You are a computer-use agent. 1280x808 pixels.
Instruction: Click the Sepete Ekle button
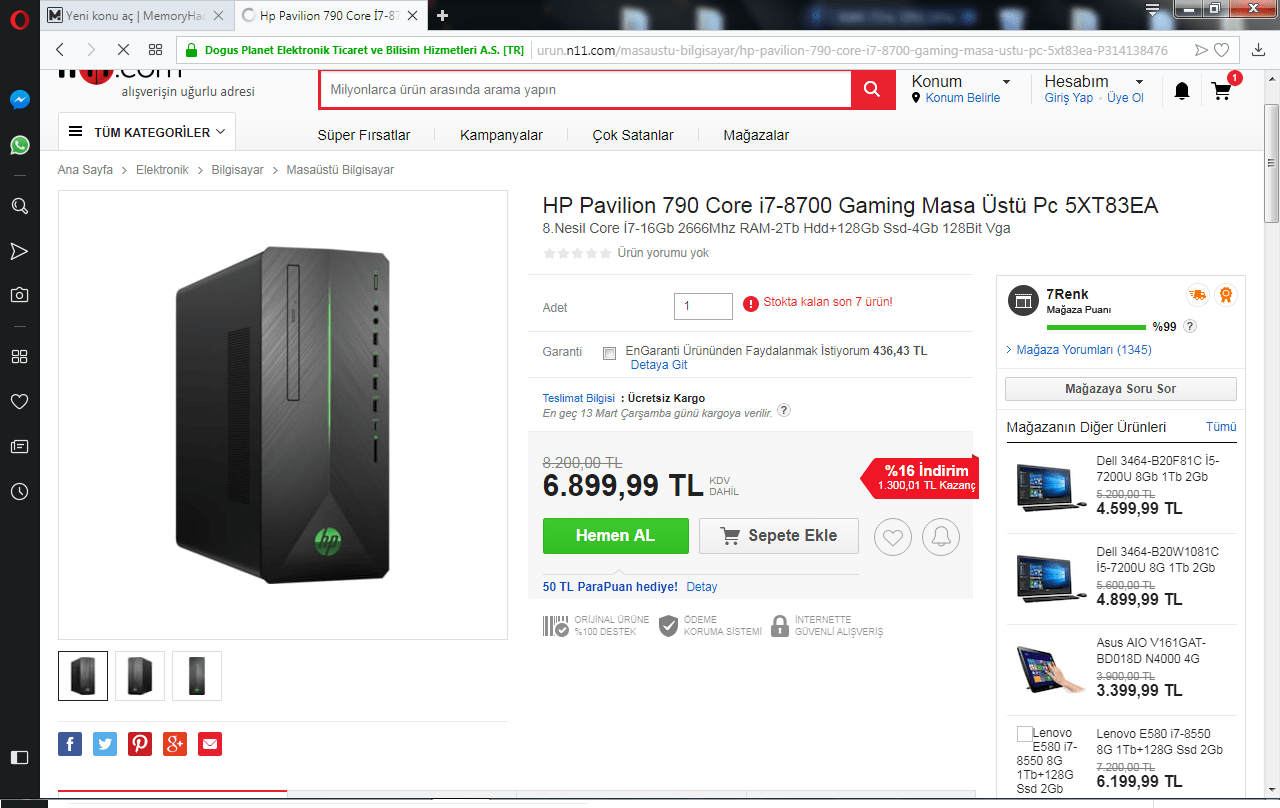pyautogui.click(x=779, y=536)
